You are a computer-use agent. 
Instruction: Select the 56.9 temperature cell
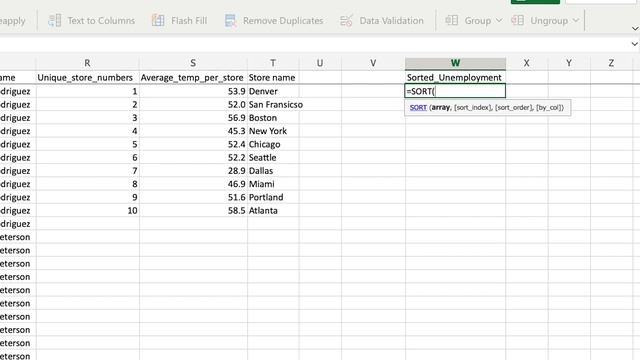[193, 118]
